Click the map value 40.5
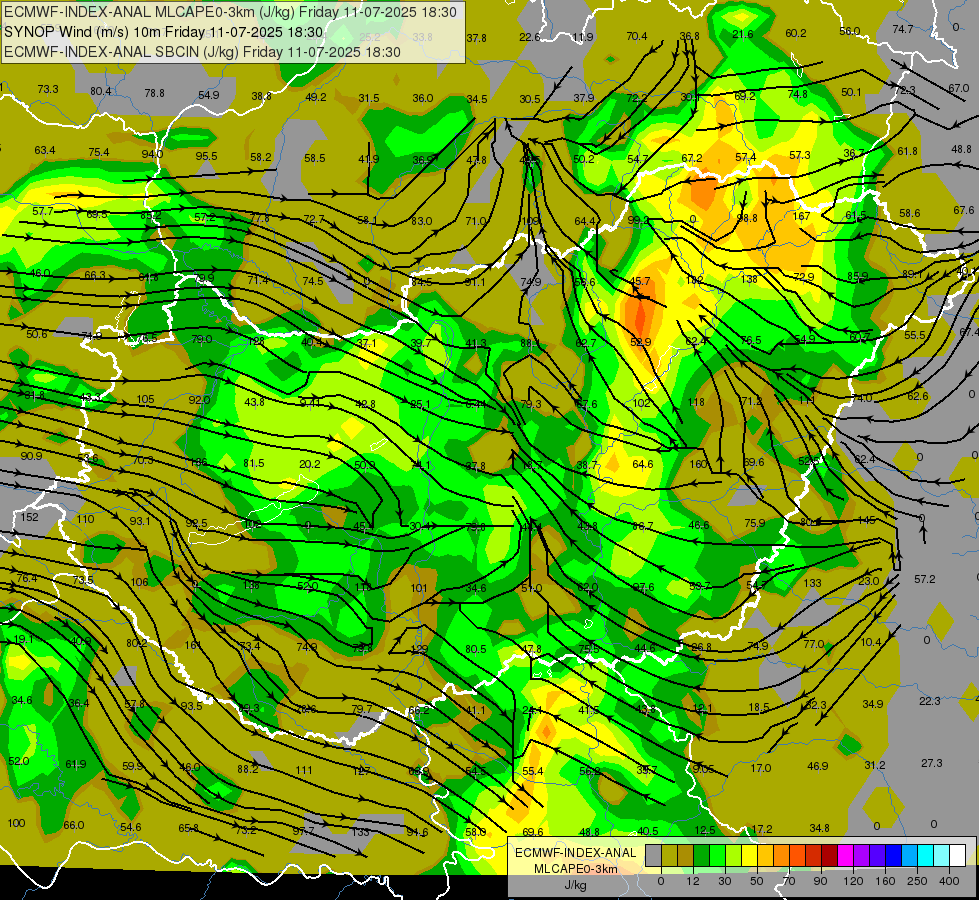Image resolution: width=979 pixels, height=900 pixels. pos(647,831)
